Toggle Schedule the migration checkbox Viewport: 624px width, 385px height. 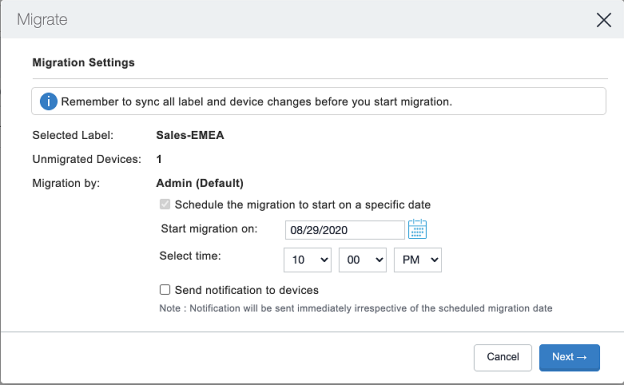click(165, 204)
